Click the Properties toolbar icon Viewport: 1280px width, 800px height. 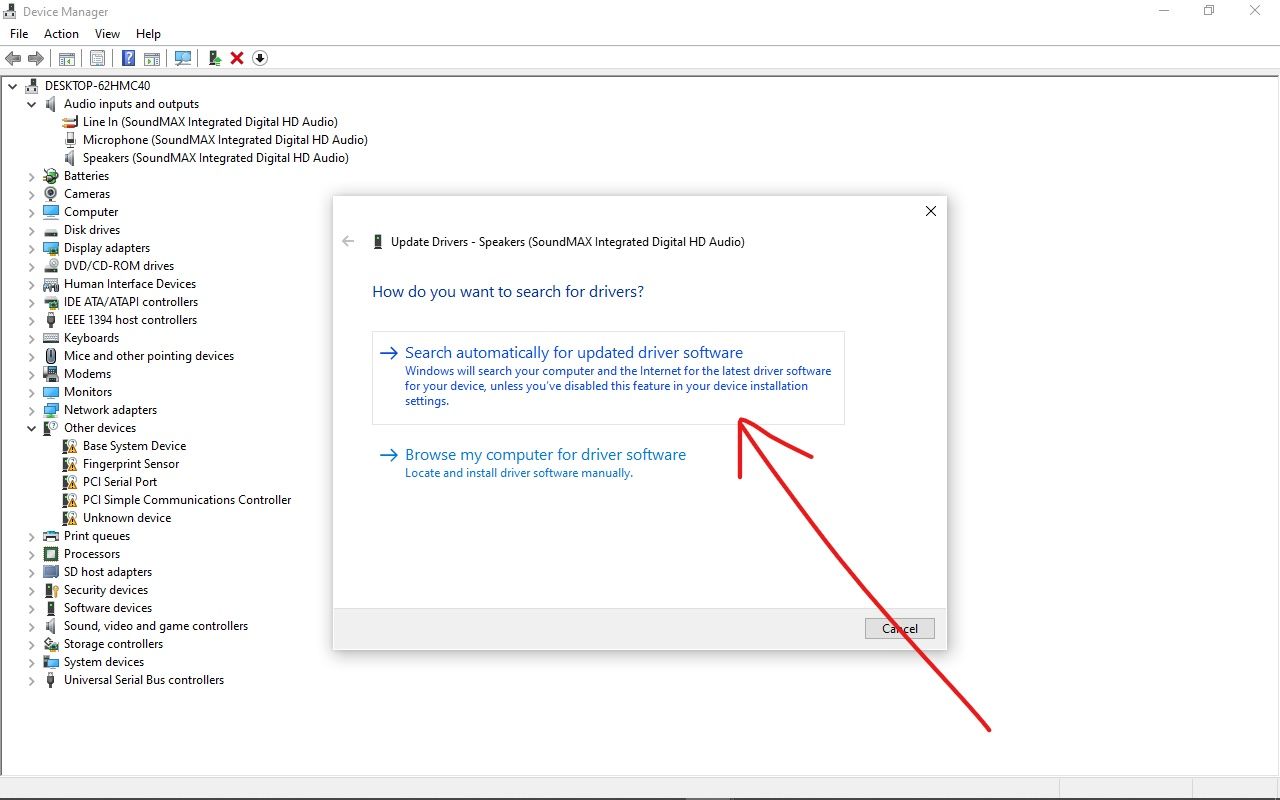point(98,58)
